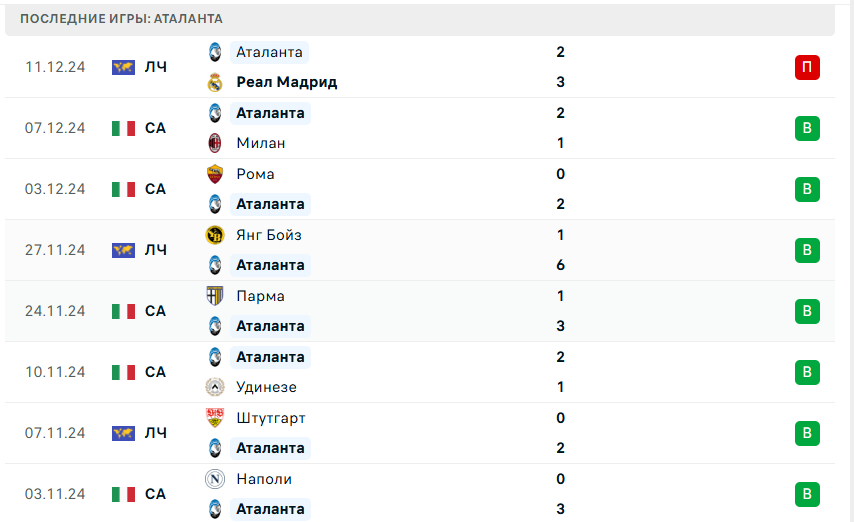Viewport: 854px width, 522px height.
Task: Click the Champions League icon on 11.12.24
Action: pyautogui.click(x=124, y=67)
